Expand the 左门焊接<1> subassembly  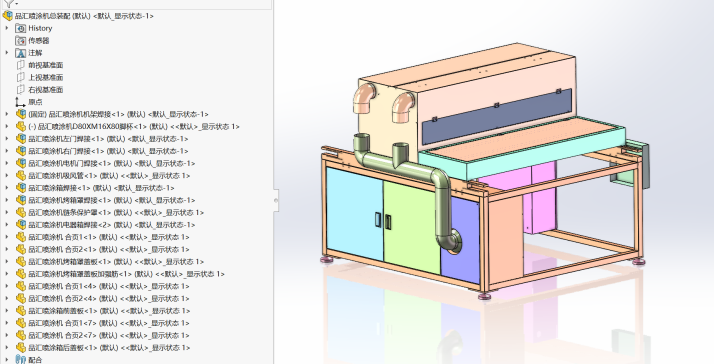(x=7, y=139)
